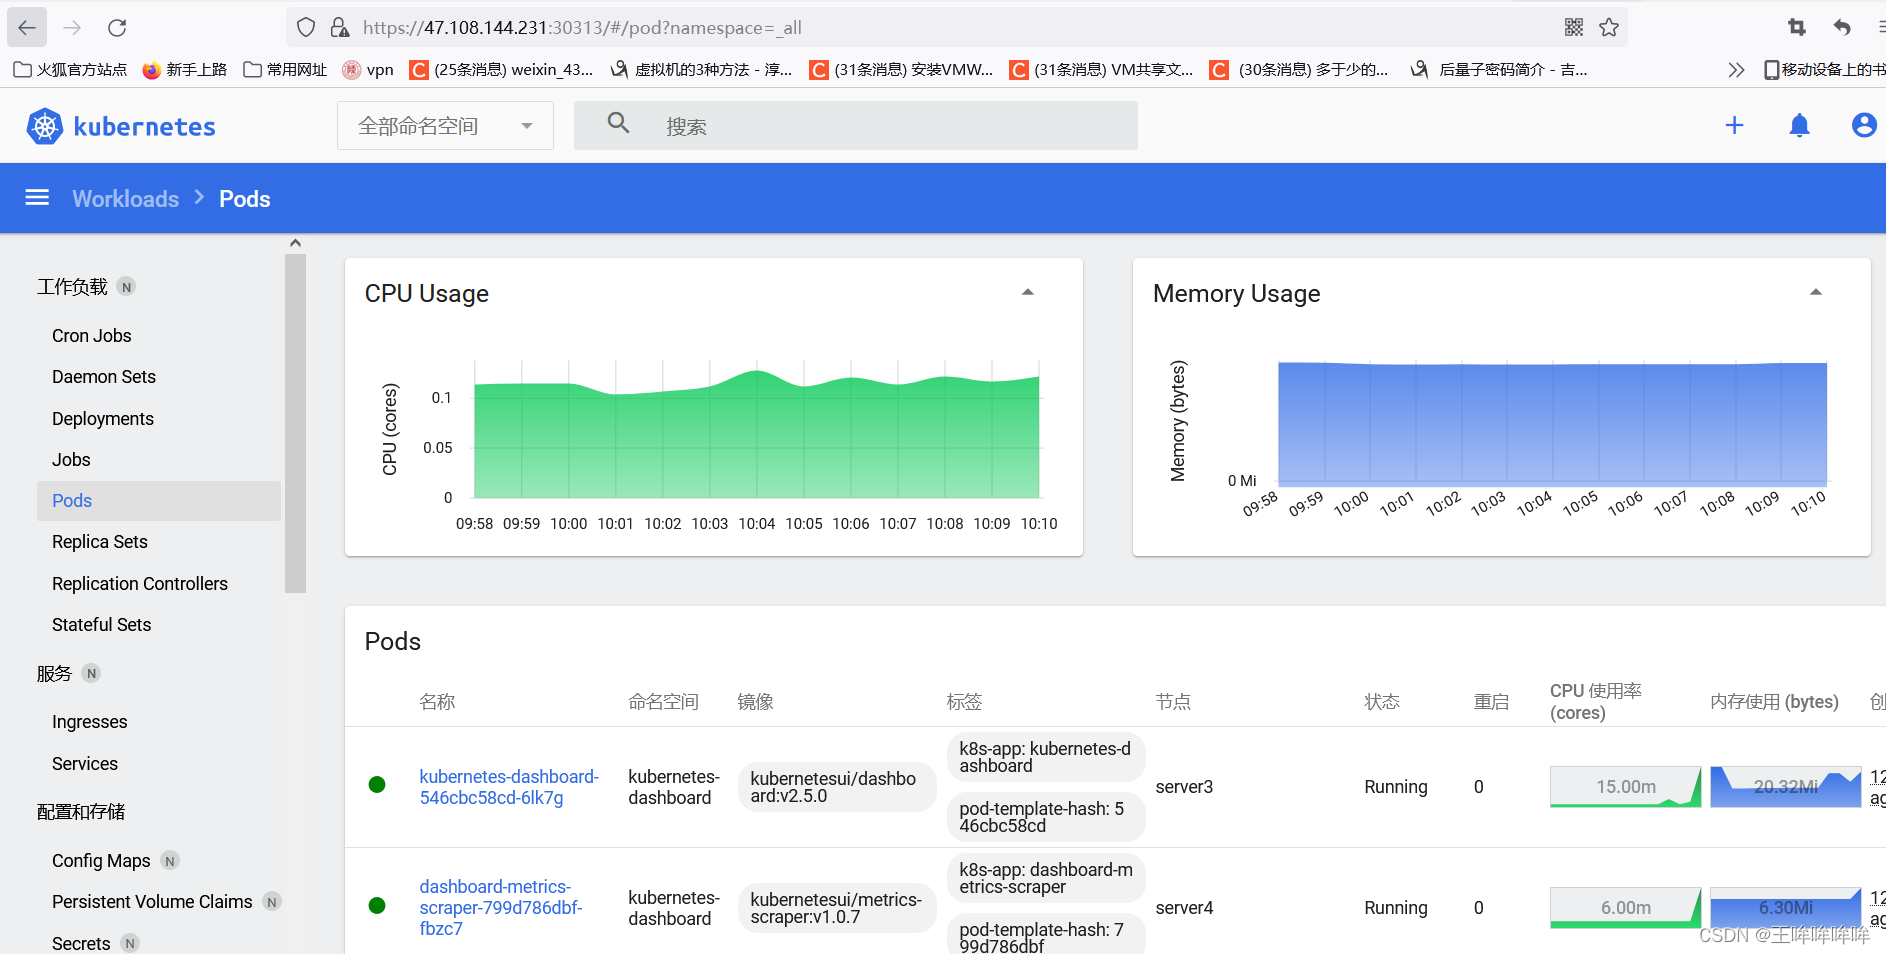Image resolution: width=1886 pixels, height=954 pixels.
Task: Open the weixin_43 CSDN bookmark
Action: [x=502, y=69]
